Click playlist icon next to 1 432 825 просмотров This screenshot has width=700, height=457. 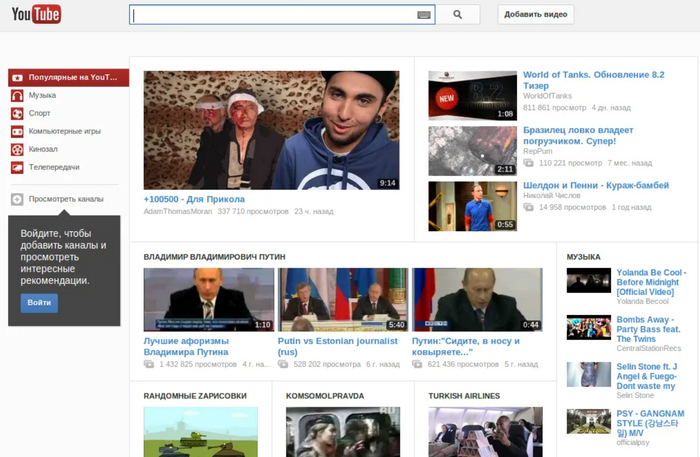pos(149,364)
